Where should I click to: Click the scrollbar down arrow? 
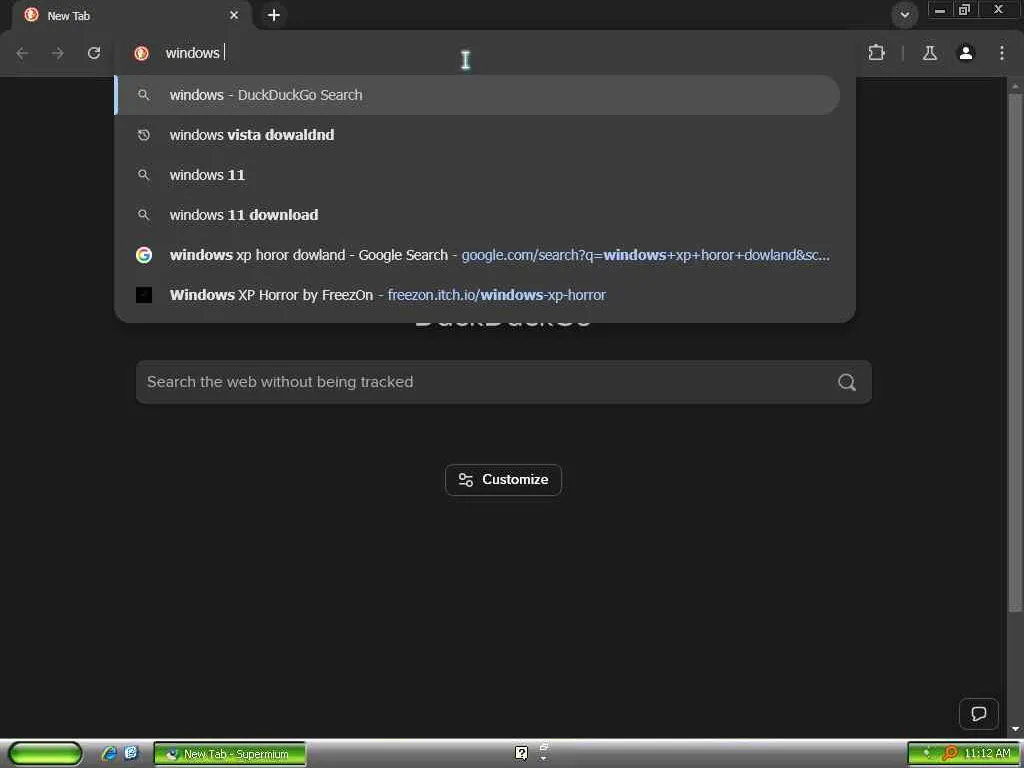[1014, 728]
